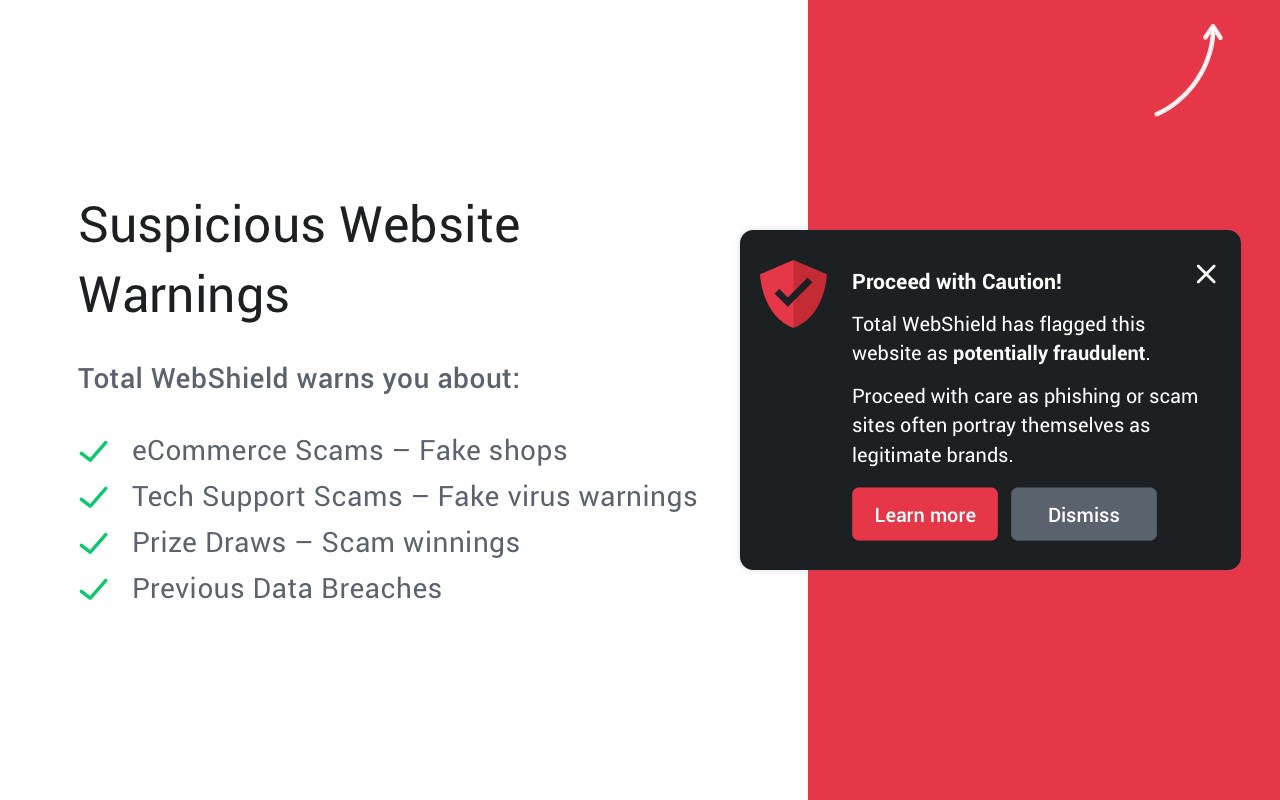Screen dimensions: 1280x800
Task: Click the phishing or scam sites paragraph
Action: point(1025,425)
